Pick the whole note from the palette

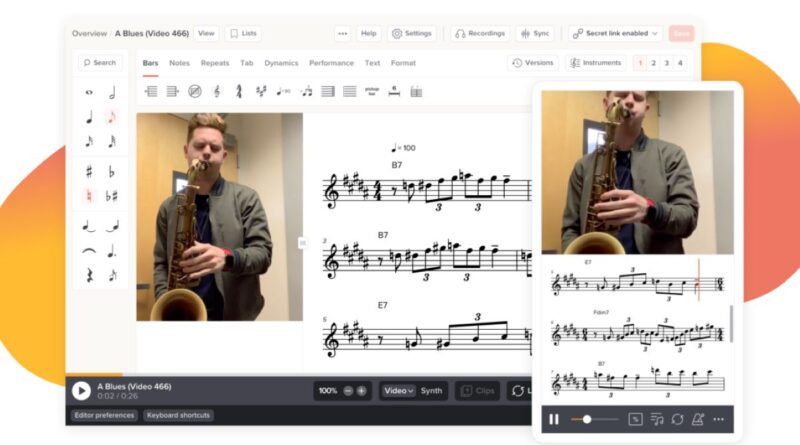pyautogui.click(x=89, y=92)
